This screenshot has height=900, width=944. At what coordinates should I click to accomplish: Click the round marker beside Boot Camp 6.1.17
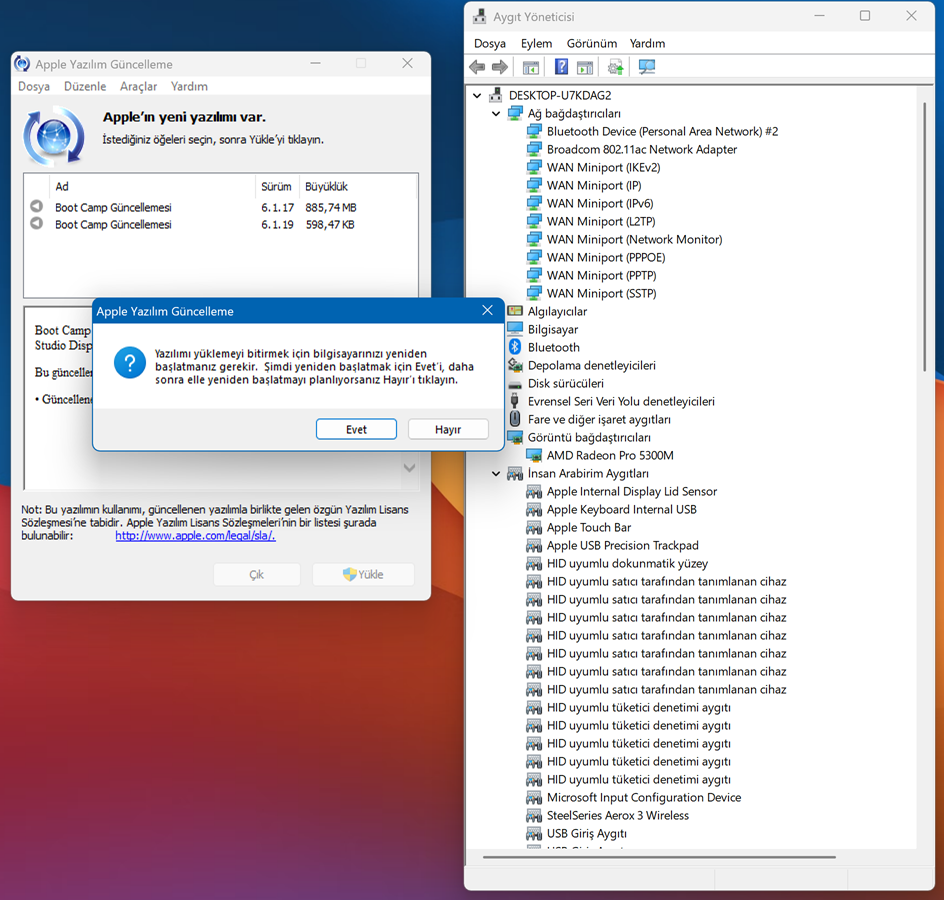pos(37,206)
